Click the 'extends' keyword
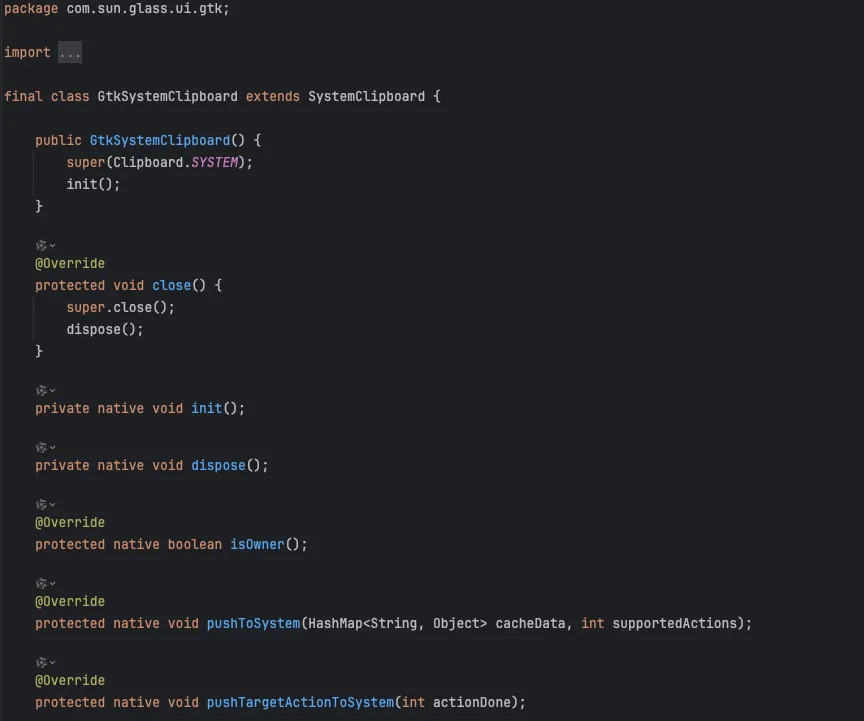 273,96
